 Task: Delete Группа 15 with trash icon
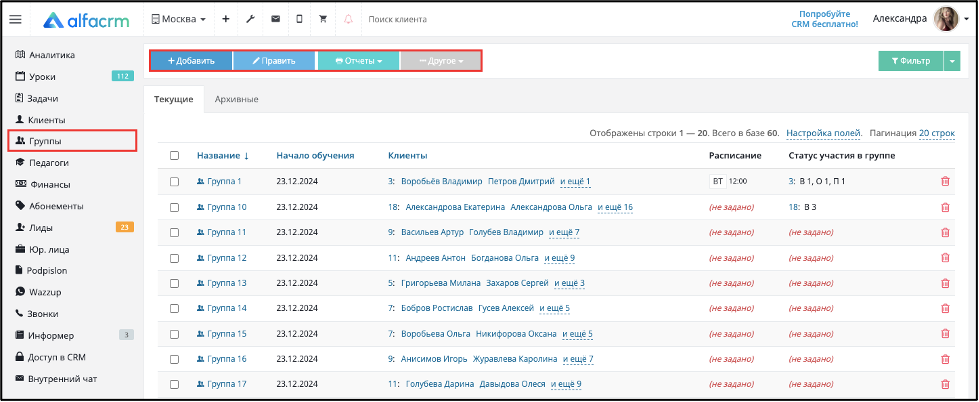click(945, 334)
